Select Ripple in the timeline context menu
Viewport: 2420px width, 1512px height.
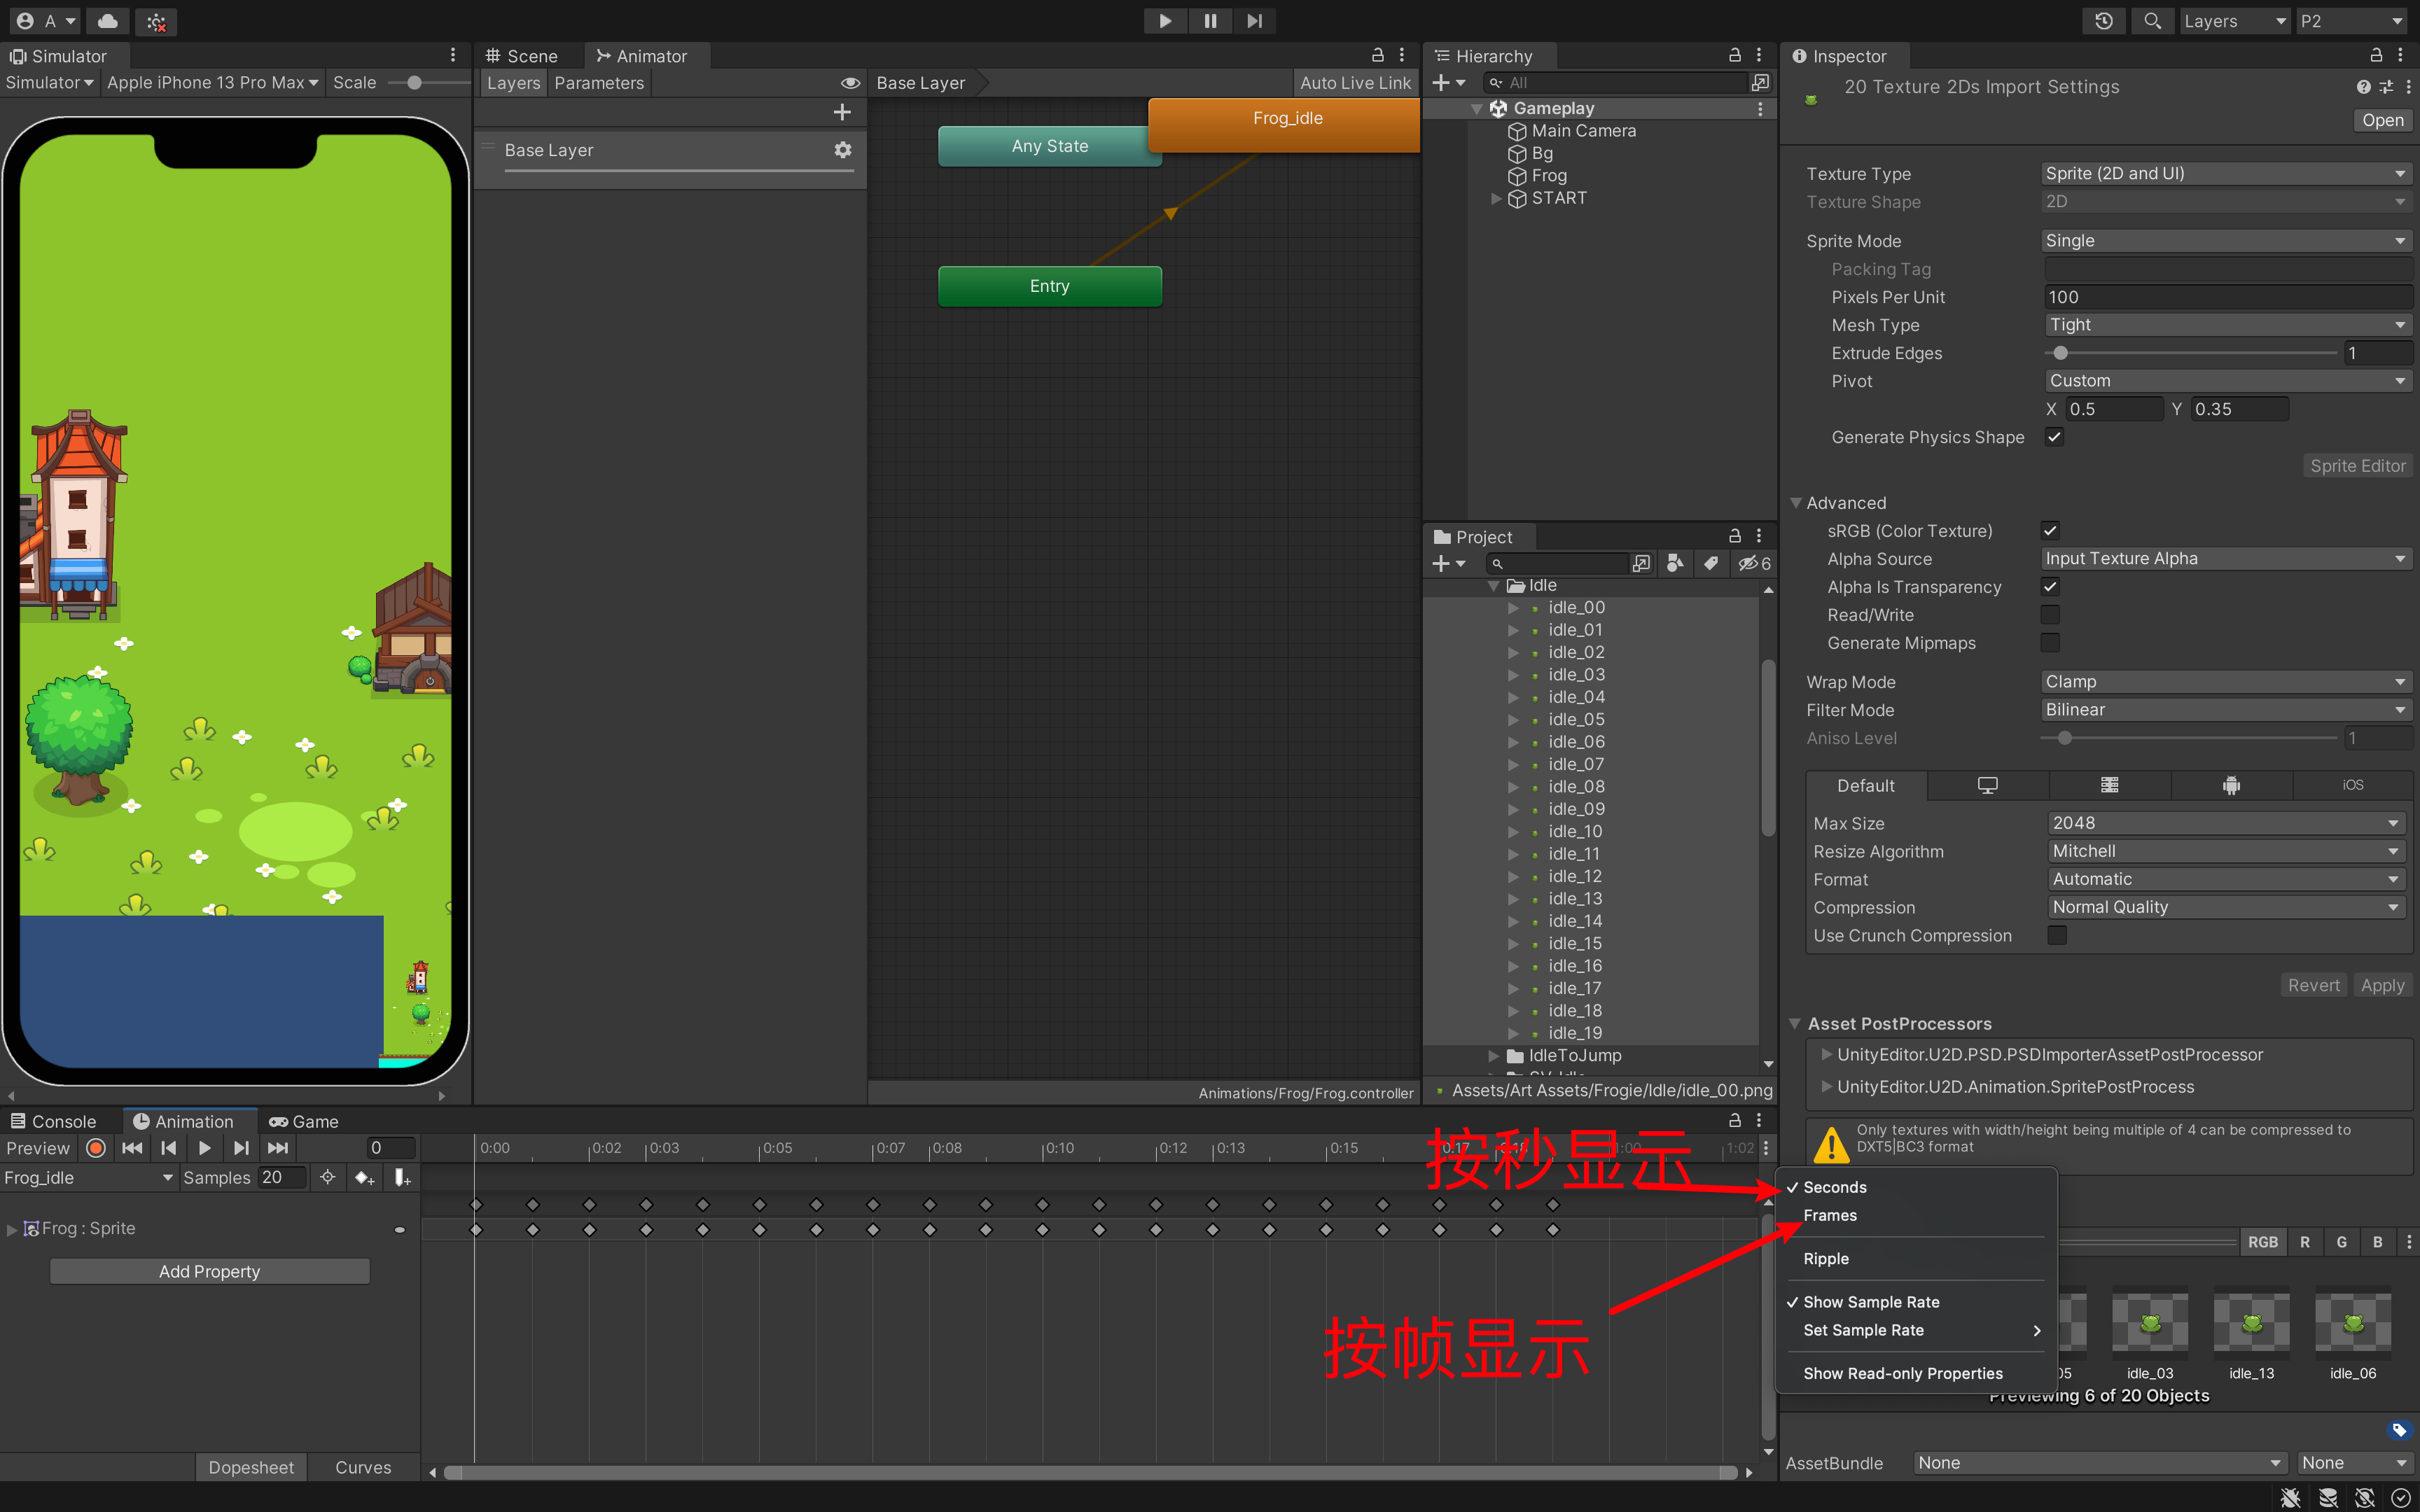click(1826, 1258)
